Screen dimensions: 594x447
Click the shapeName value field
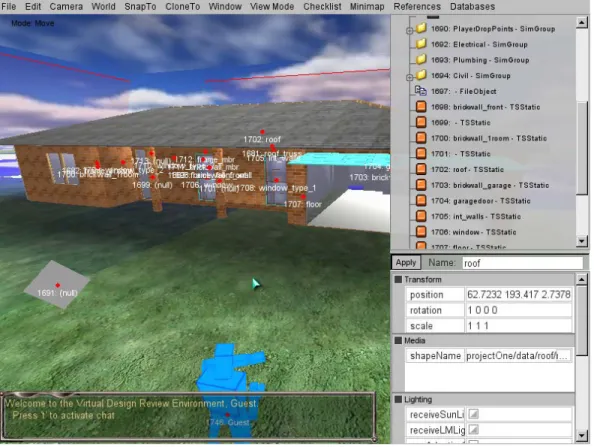[x=519, y=356]
